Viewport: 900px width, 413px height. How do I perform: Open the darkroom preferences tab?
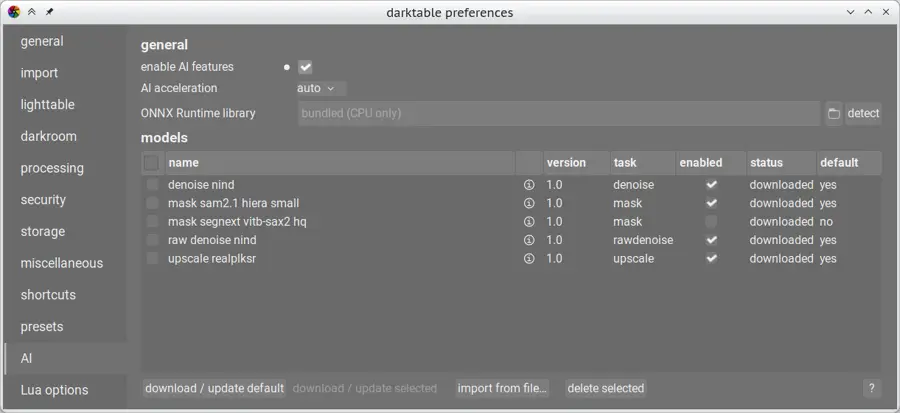click(x=65, y=137)
